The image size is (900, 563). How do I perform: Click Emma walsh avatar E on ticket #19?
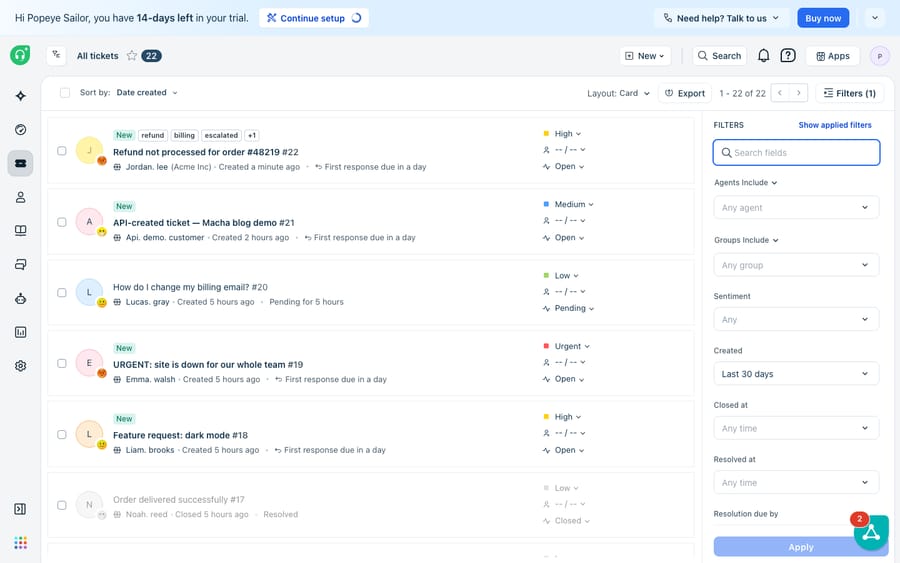coord(90,363)
